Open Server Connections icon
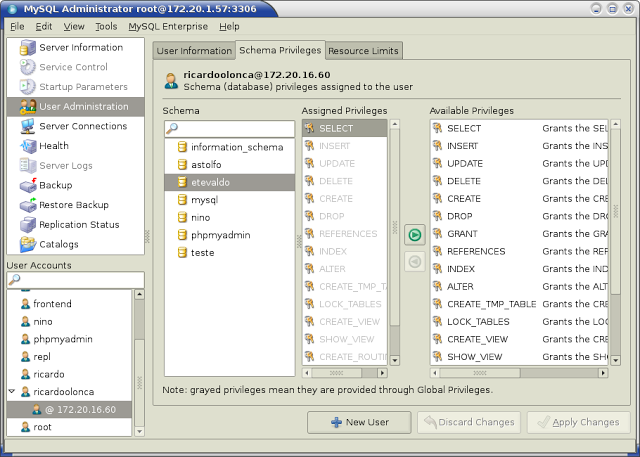This screenshot has width=640, height=457. point(28,126)
